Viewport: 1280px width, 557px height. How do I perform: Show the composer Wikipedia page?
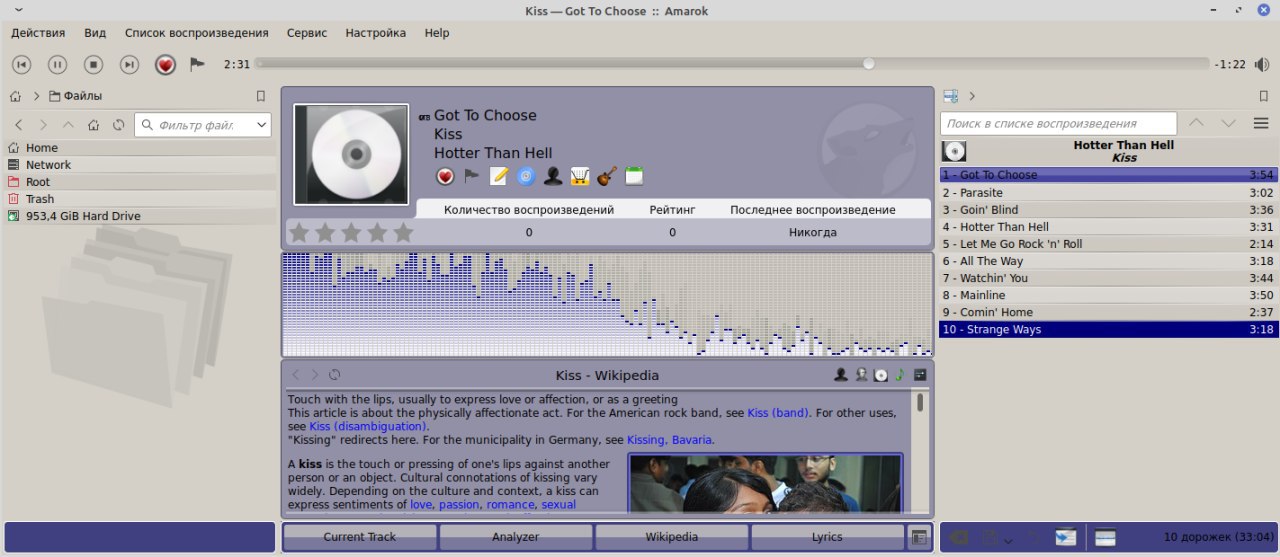861,375
